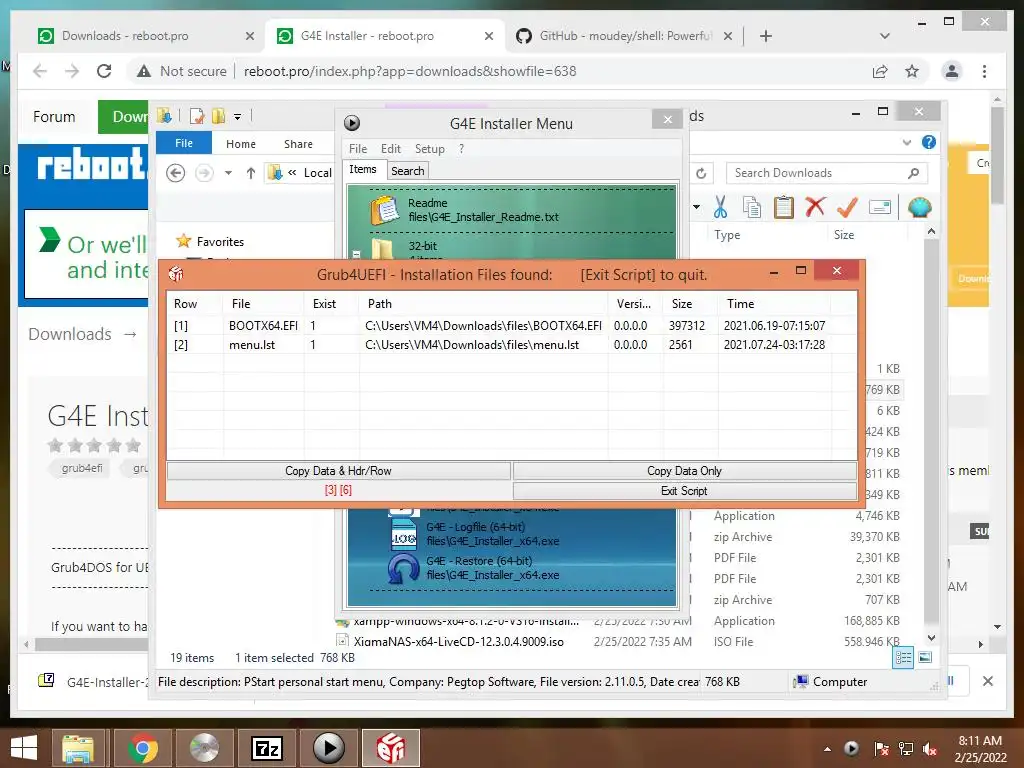Click the teal shell icon in Explorer toolbar
The width and height of the screenshot is (1024, 768).
(x=920, y=208)
